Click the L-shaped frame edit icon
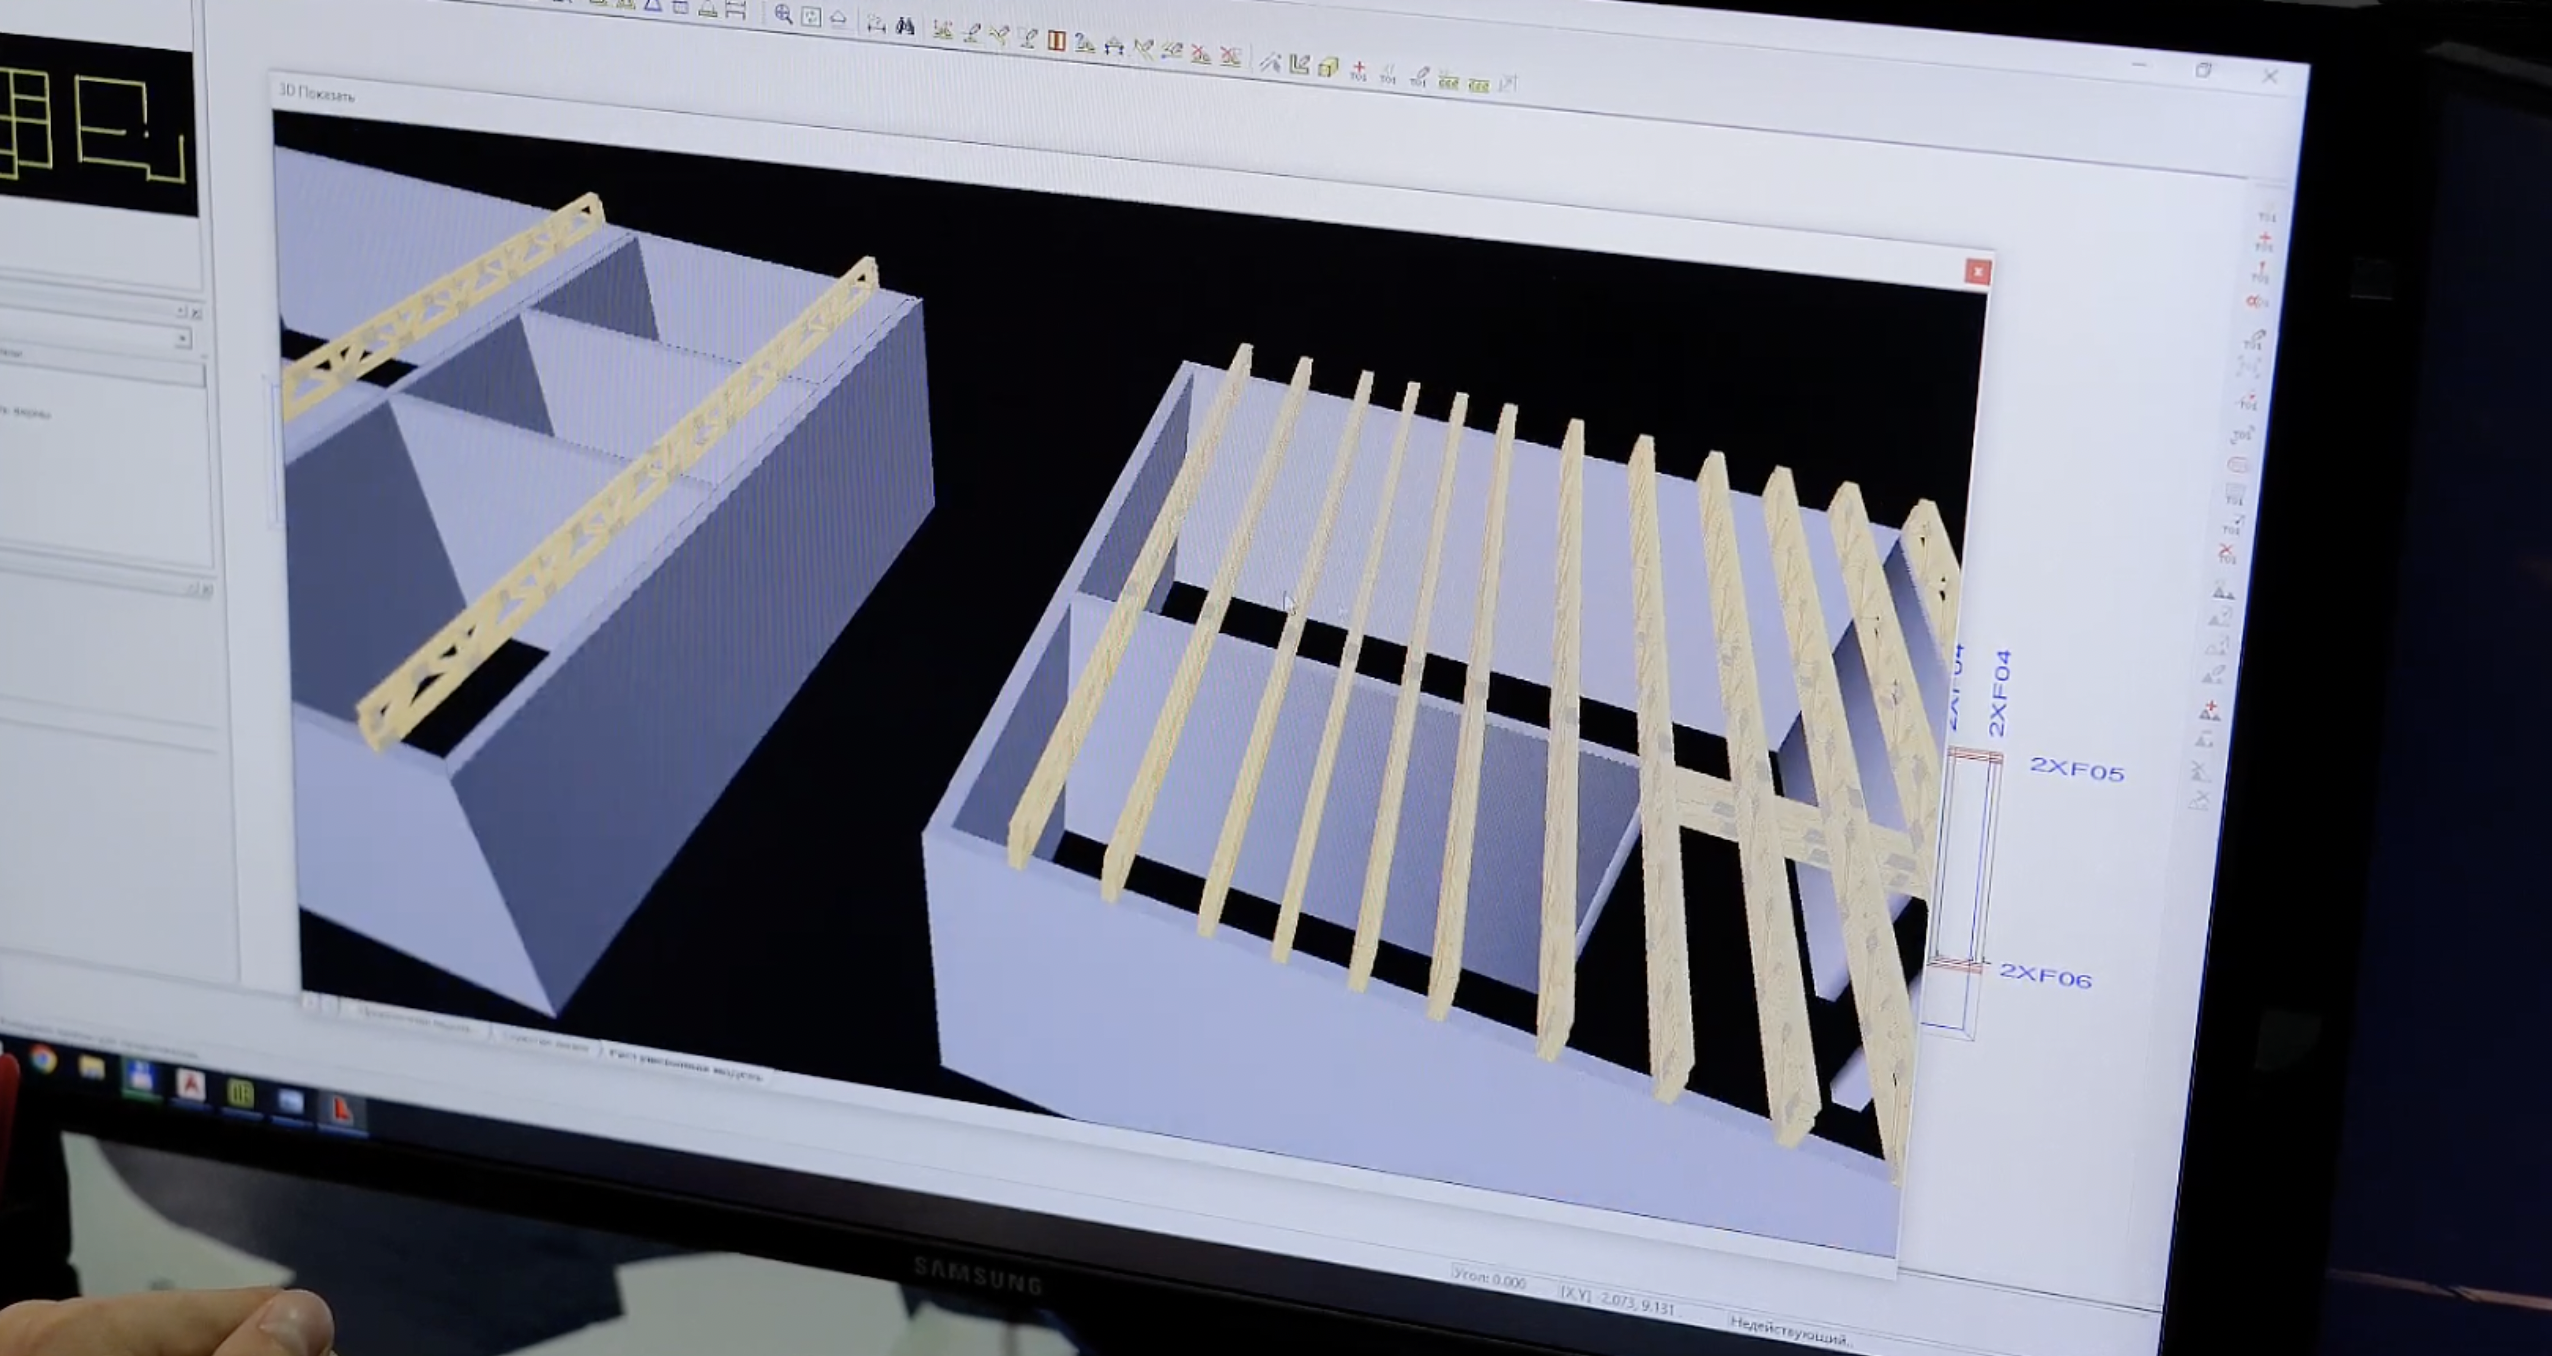 (1299, 64)
